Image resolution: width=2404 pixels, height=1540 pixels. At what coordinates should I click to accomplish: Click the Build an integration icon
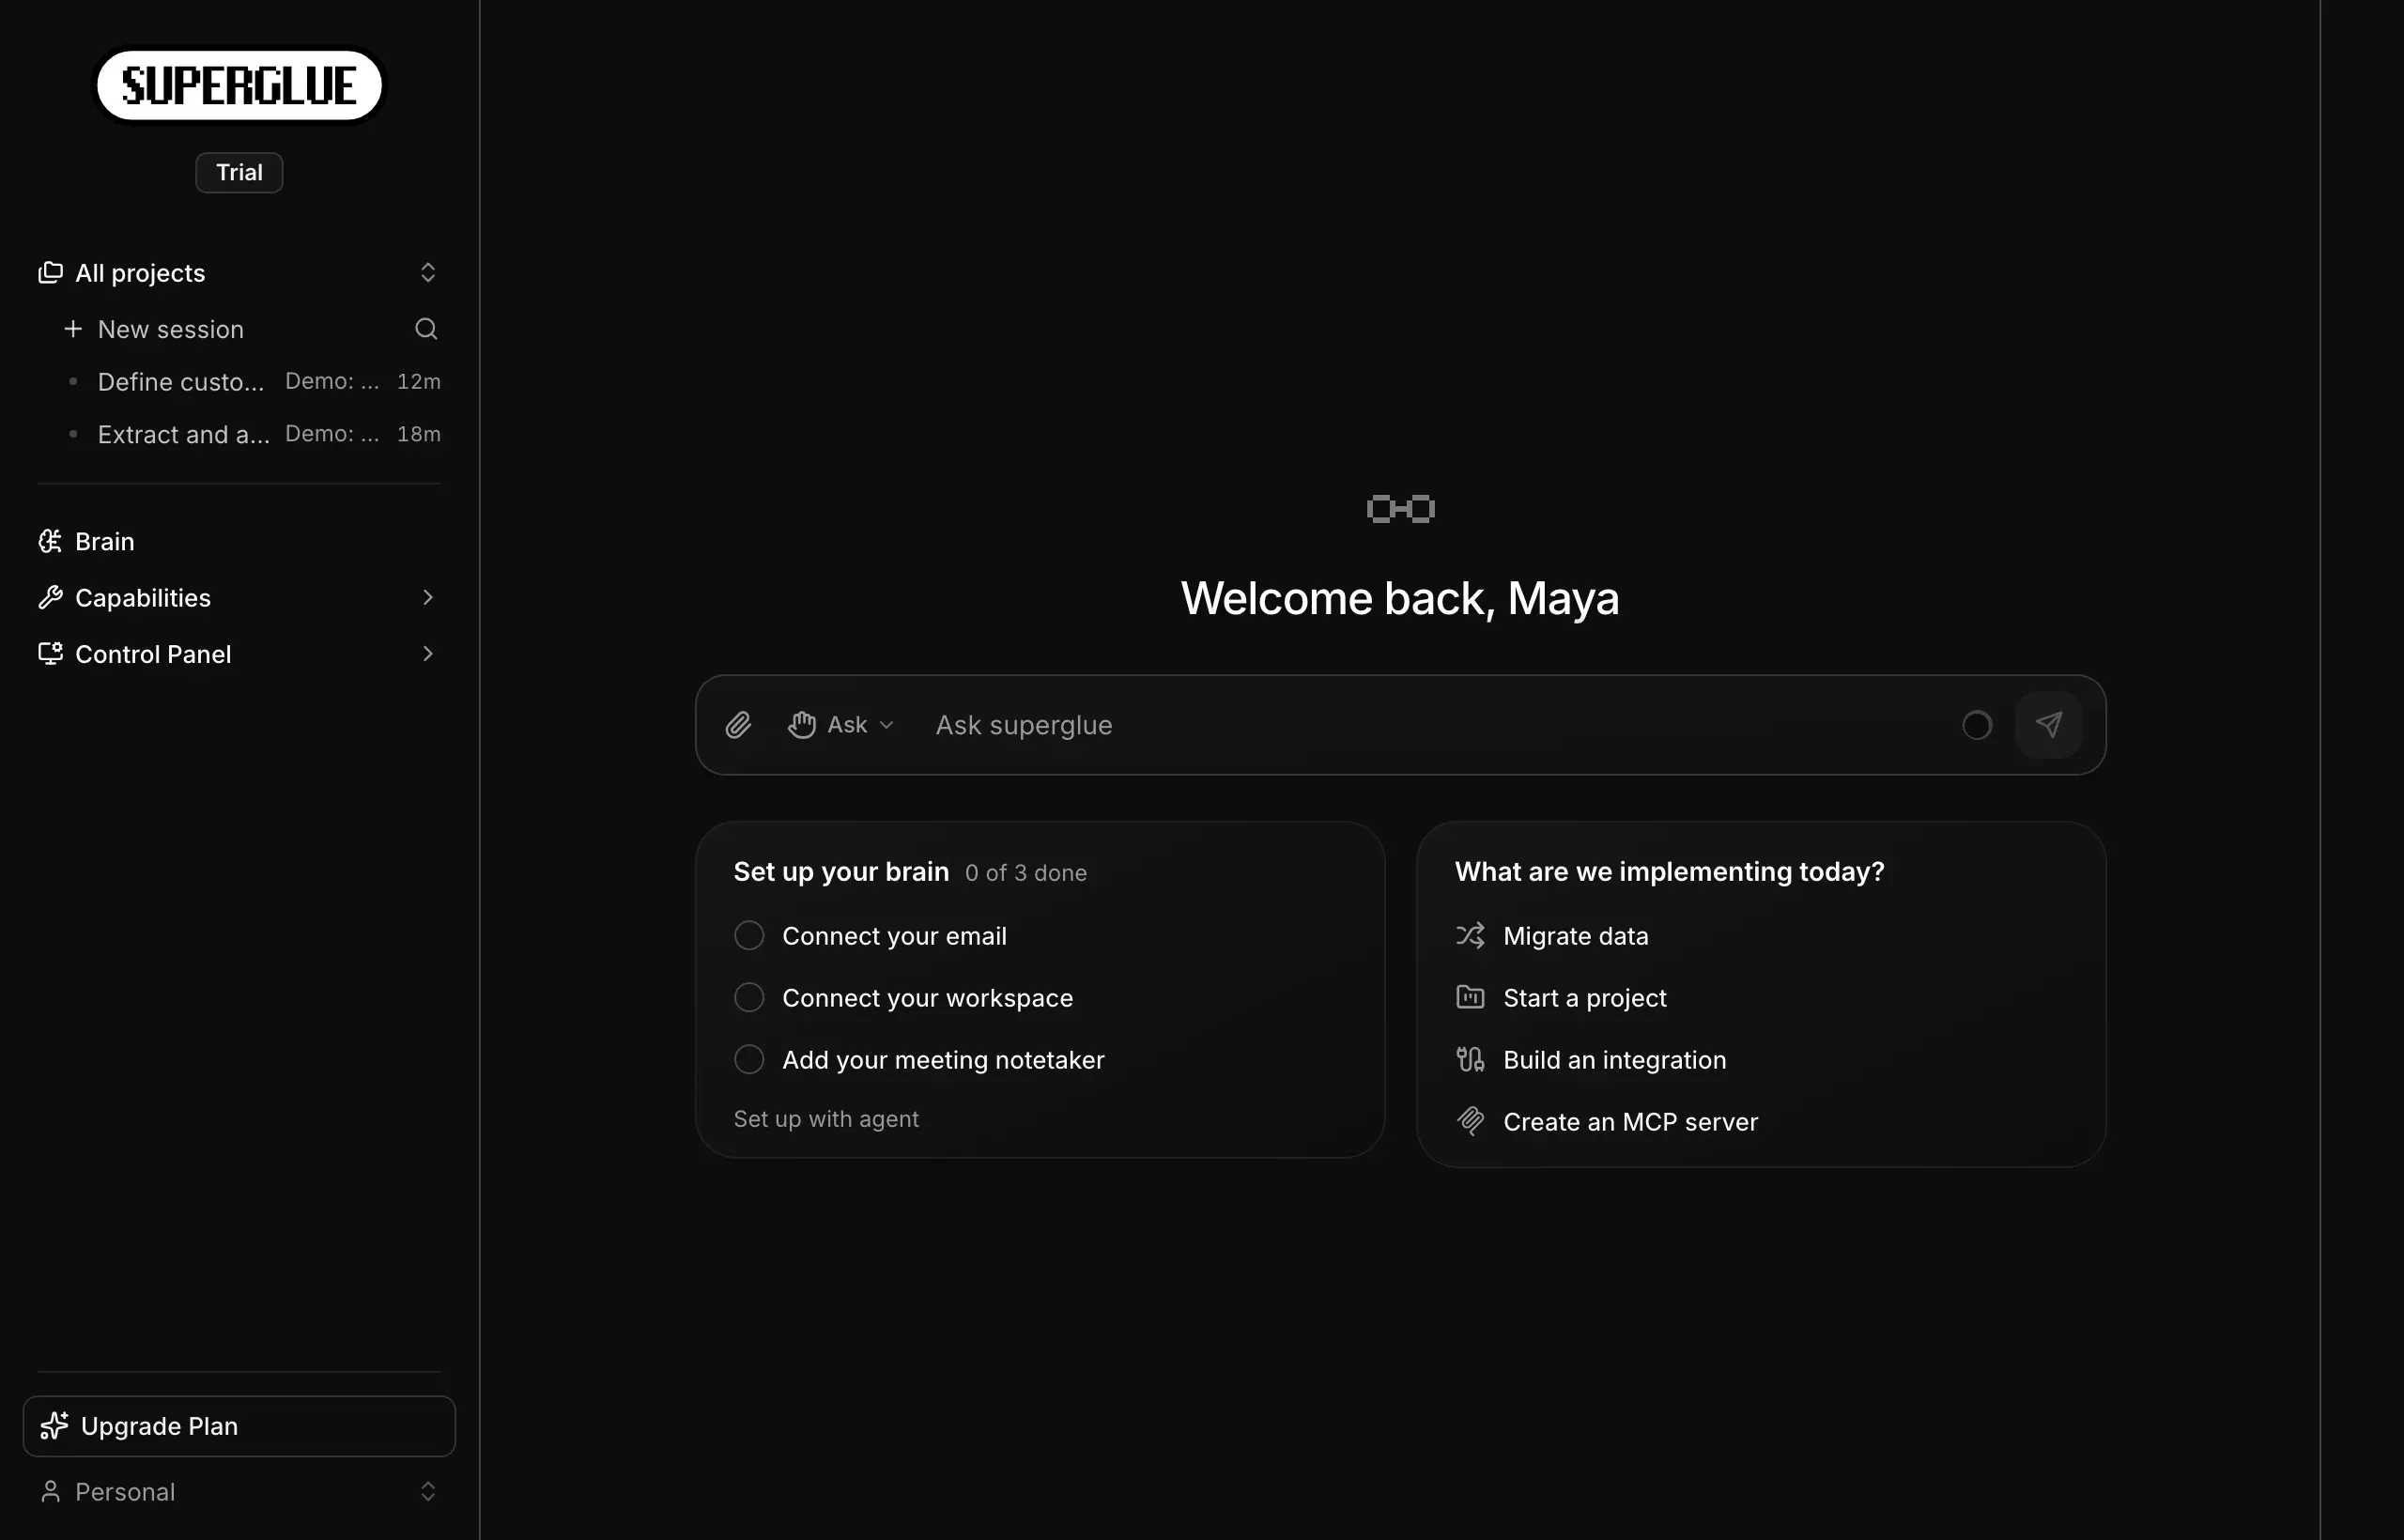click(1470, 1060)
